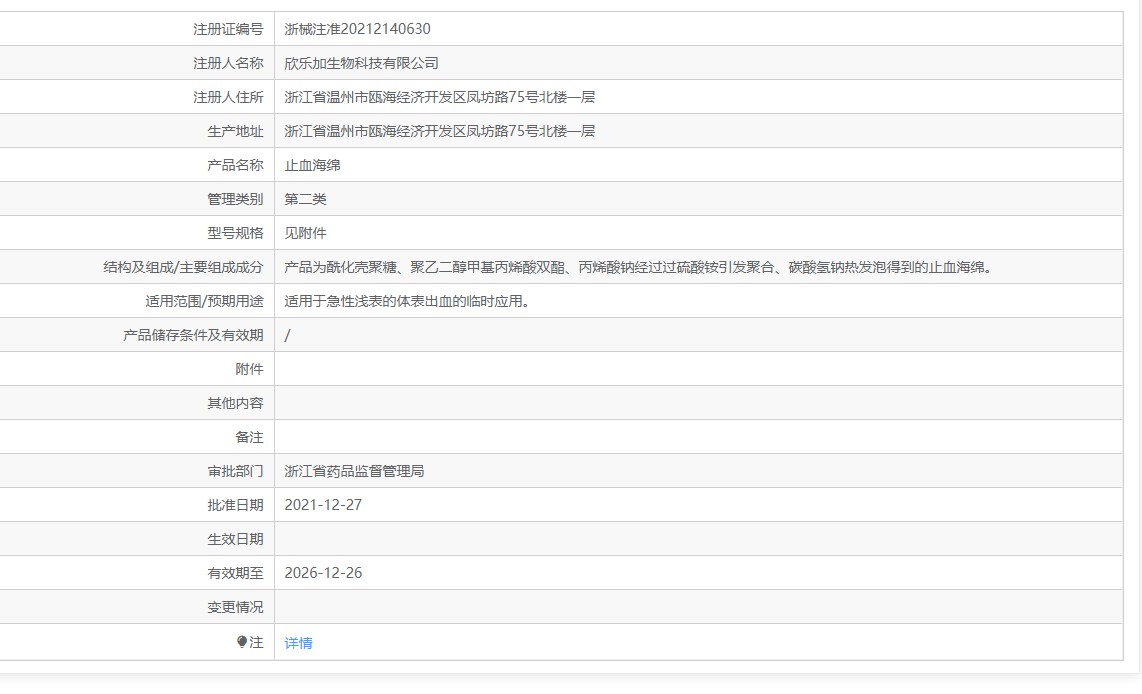Image resolution: width=1142 pixels, height=694 pixels.
Task: Click the 结构及组成/主要组成成分 label
Action: [x=184, y=267]
